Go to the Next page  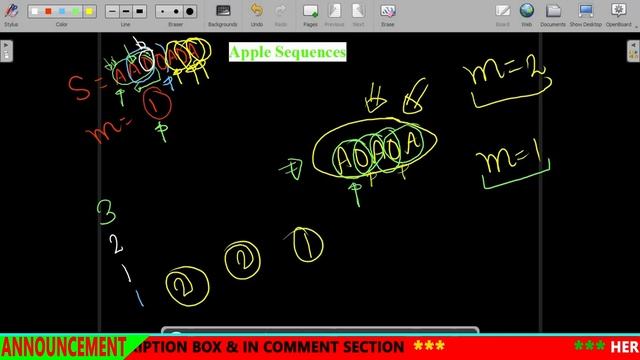[358, 11]
